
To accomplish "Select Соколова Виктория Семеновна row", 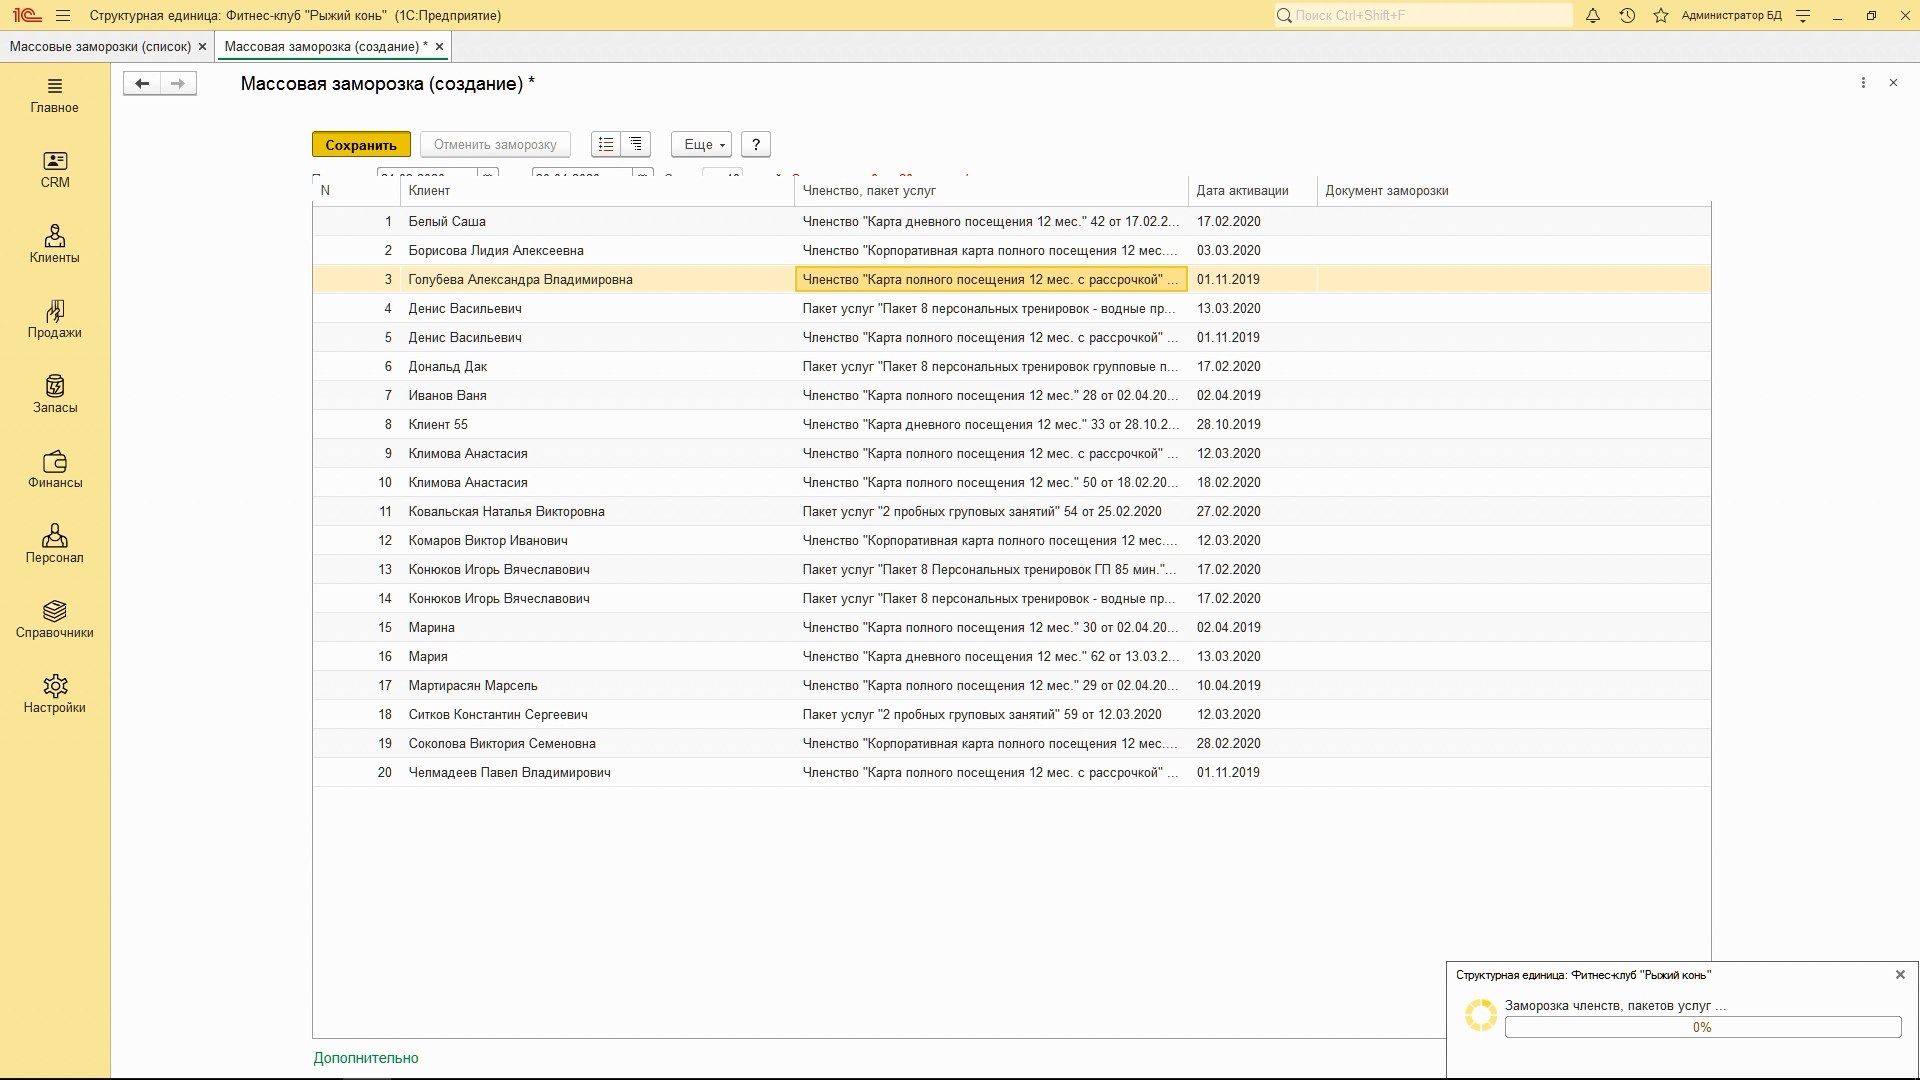I will tap(1011, 744).
